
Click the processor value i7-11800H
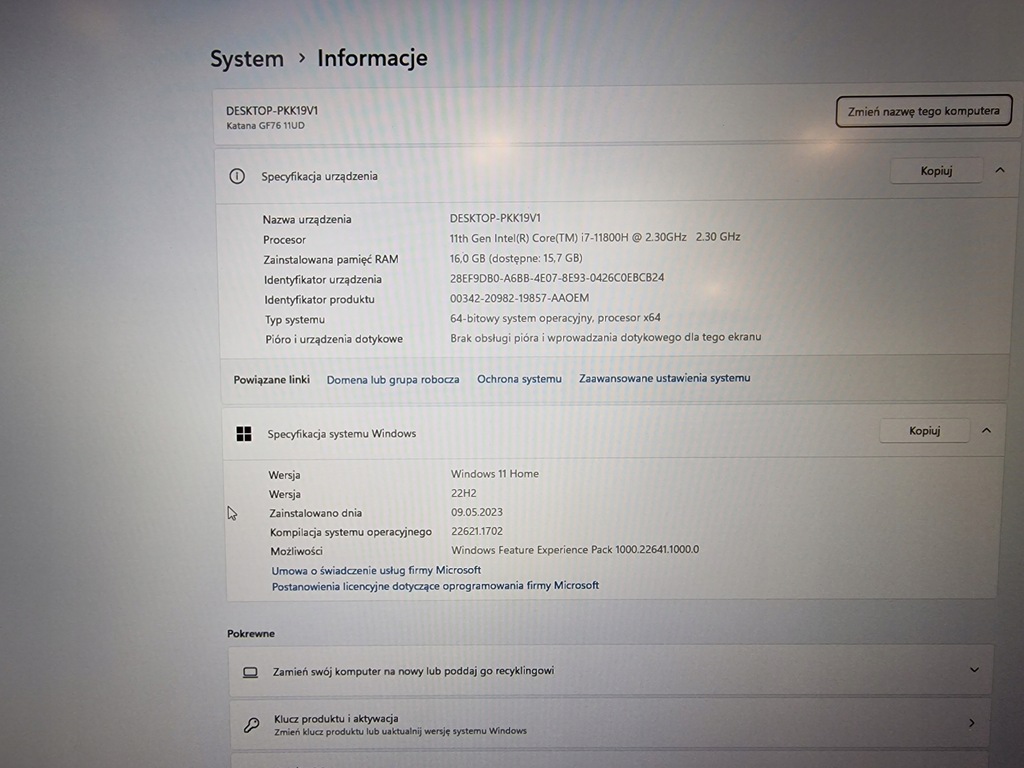[x=595, y=237]
